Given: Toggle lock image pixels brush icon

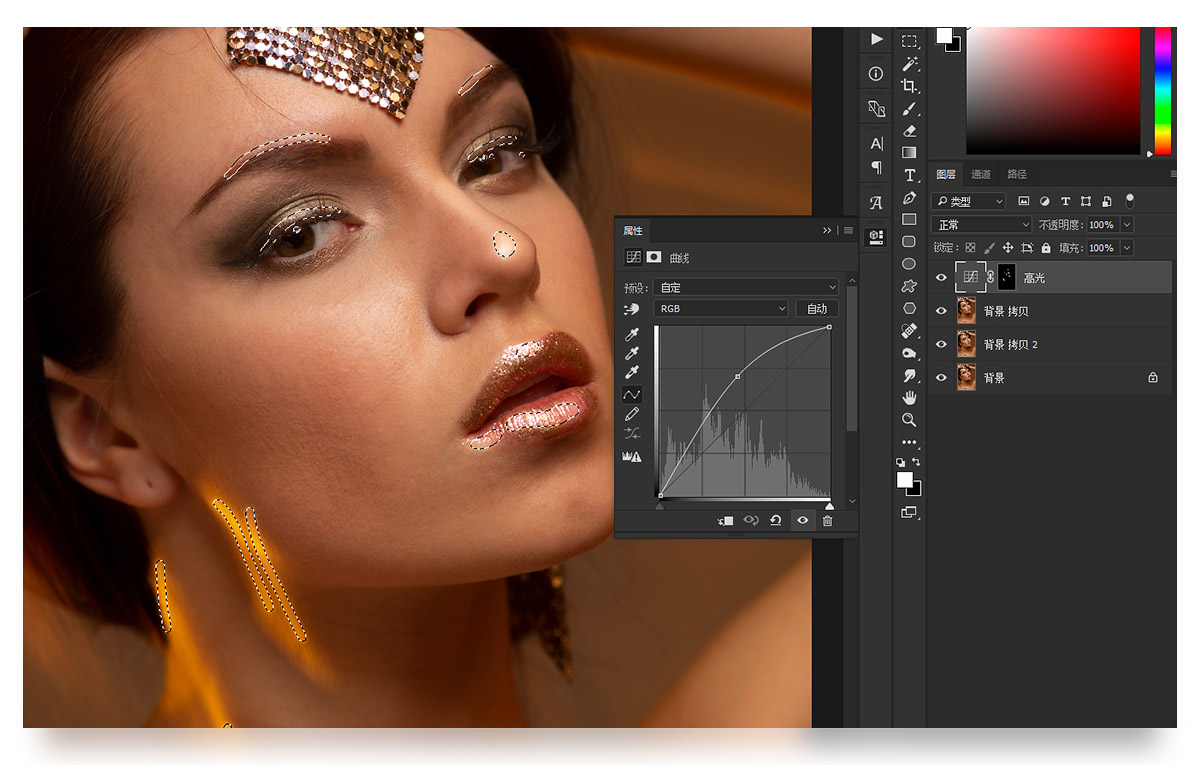Looking at the screenshot, I should tap(989, 248).
